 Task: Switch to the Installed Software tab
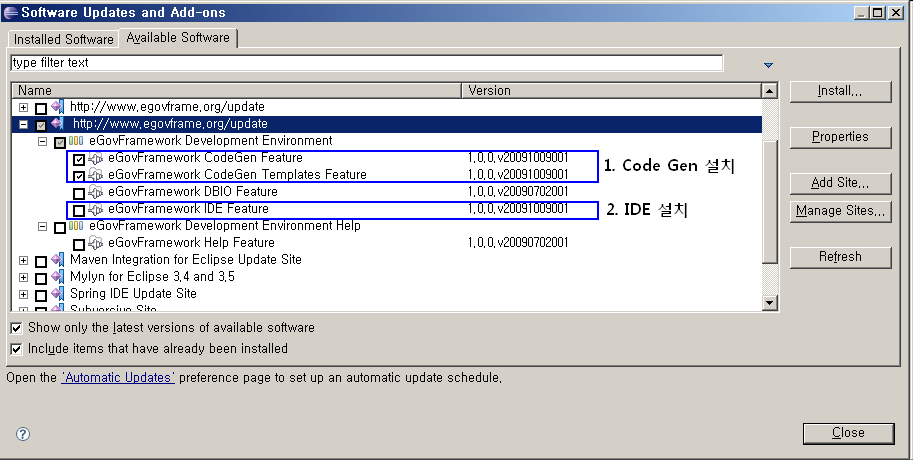tap(63, 39)
